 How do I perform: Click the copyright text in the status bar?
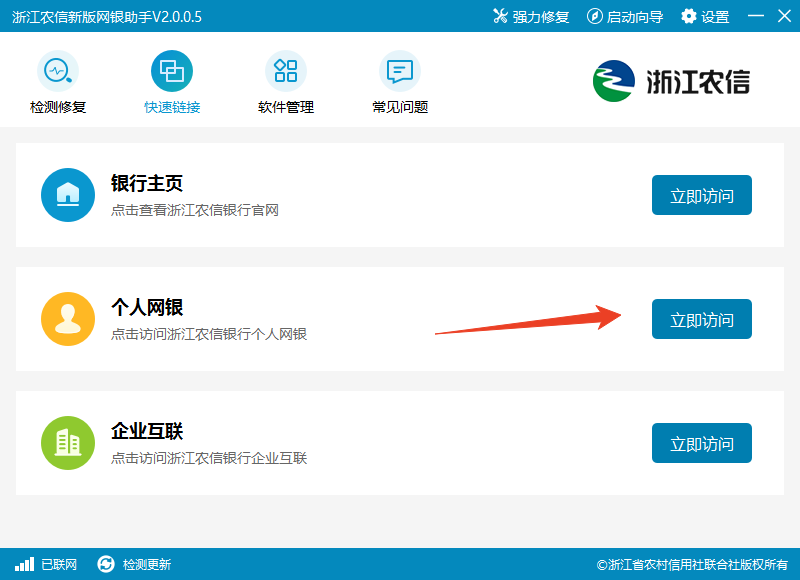pyautogui.click(x=690, y=563)
